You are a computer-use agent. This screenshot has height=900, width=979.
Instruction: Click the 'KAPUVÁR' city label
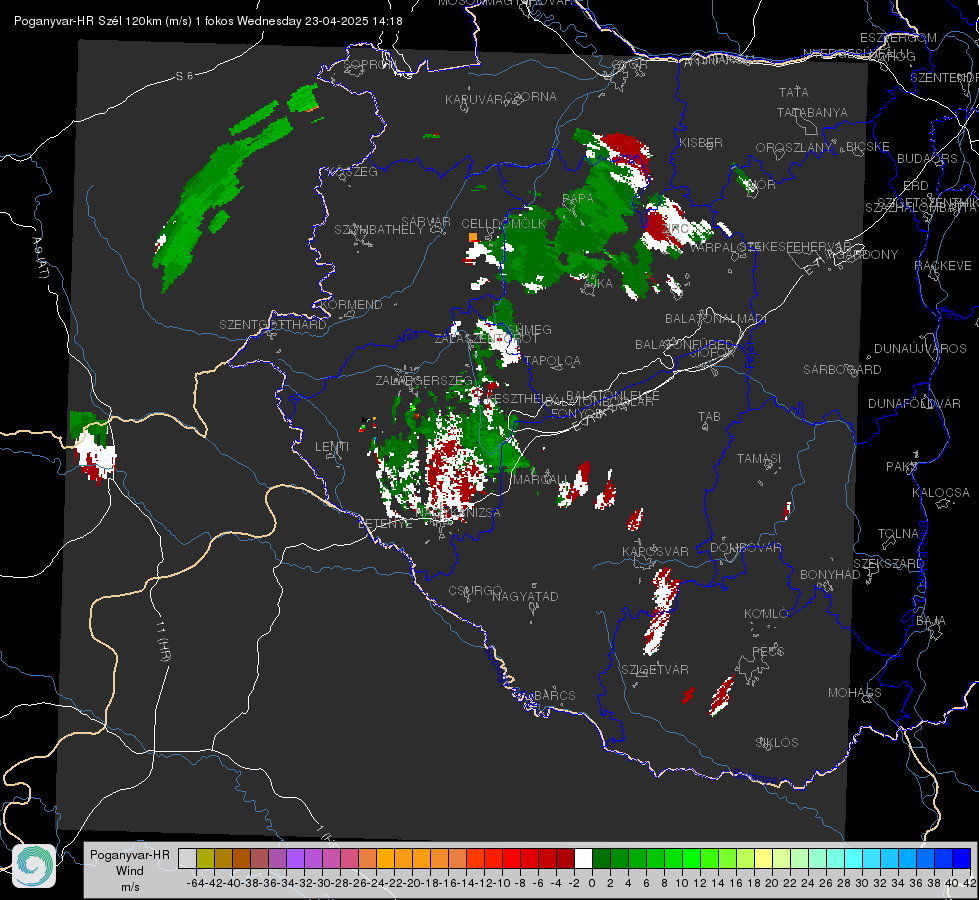[474, 100]
